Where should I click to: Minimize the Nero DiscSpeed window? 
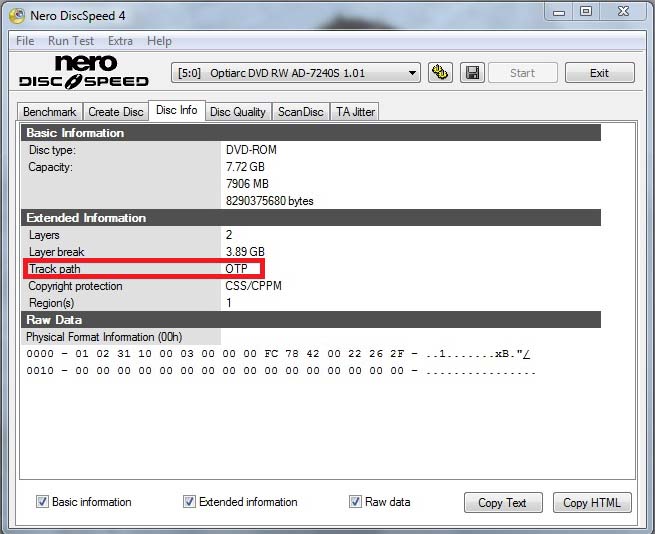[559, 13]
